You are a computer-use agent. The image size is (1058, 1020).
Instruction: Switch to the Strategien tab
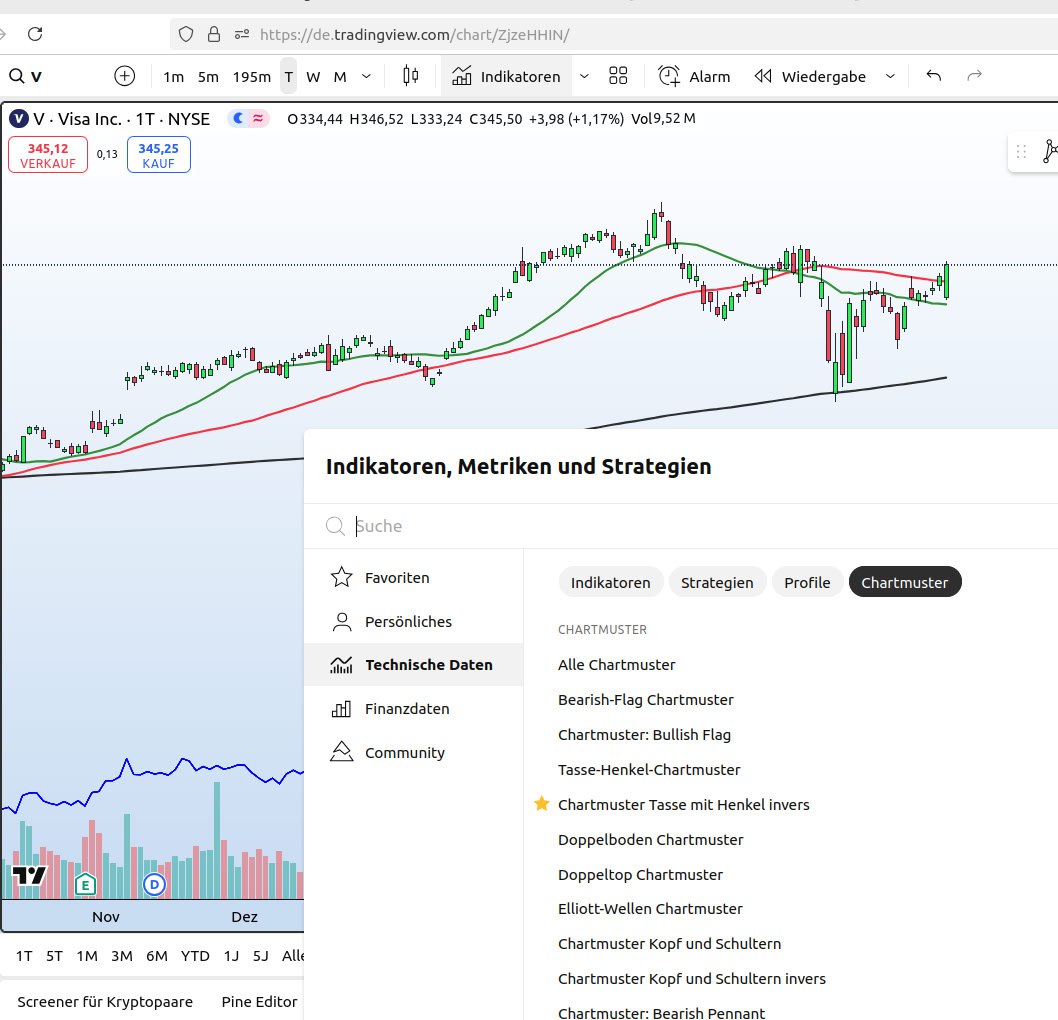(717, 582)
